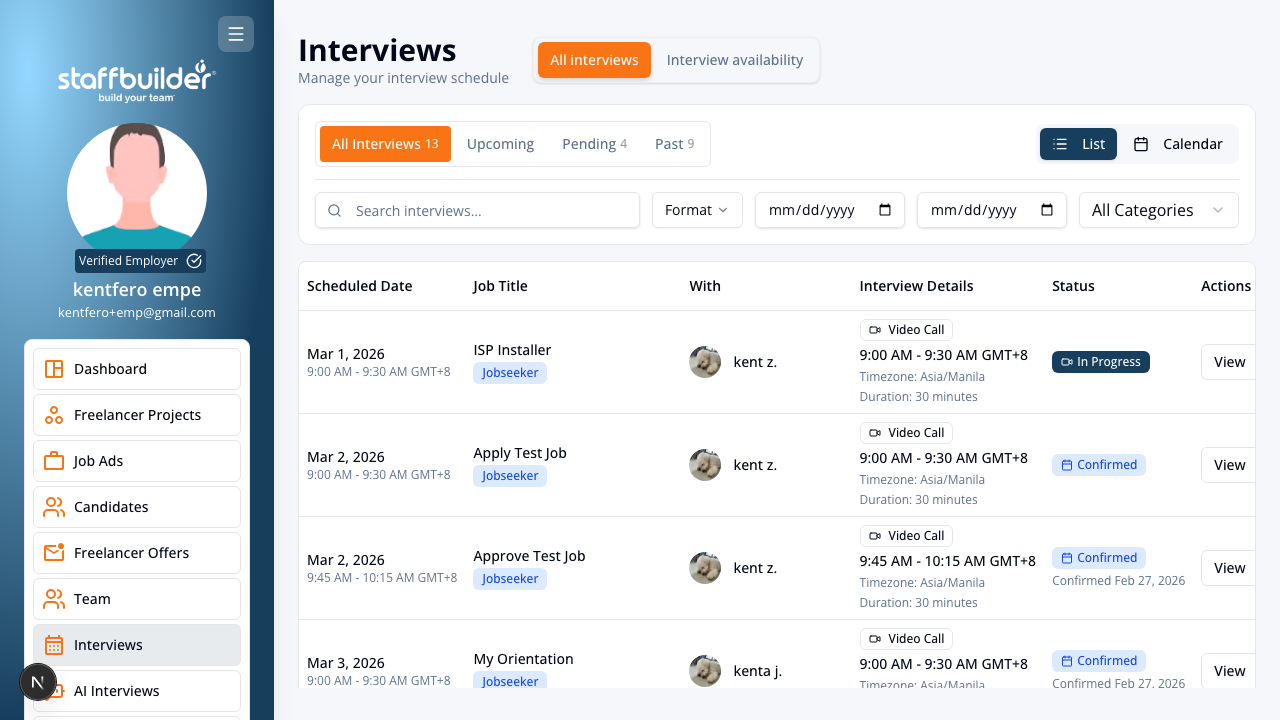This screenshot has height=720, width=1280.
Task: Open AI Interviews in the sidebar
Action: [x=137, y=691]
